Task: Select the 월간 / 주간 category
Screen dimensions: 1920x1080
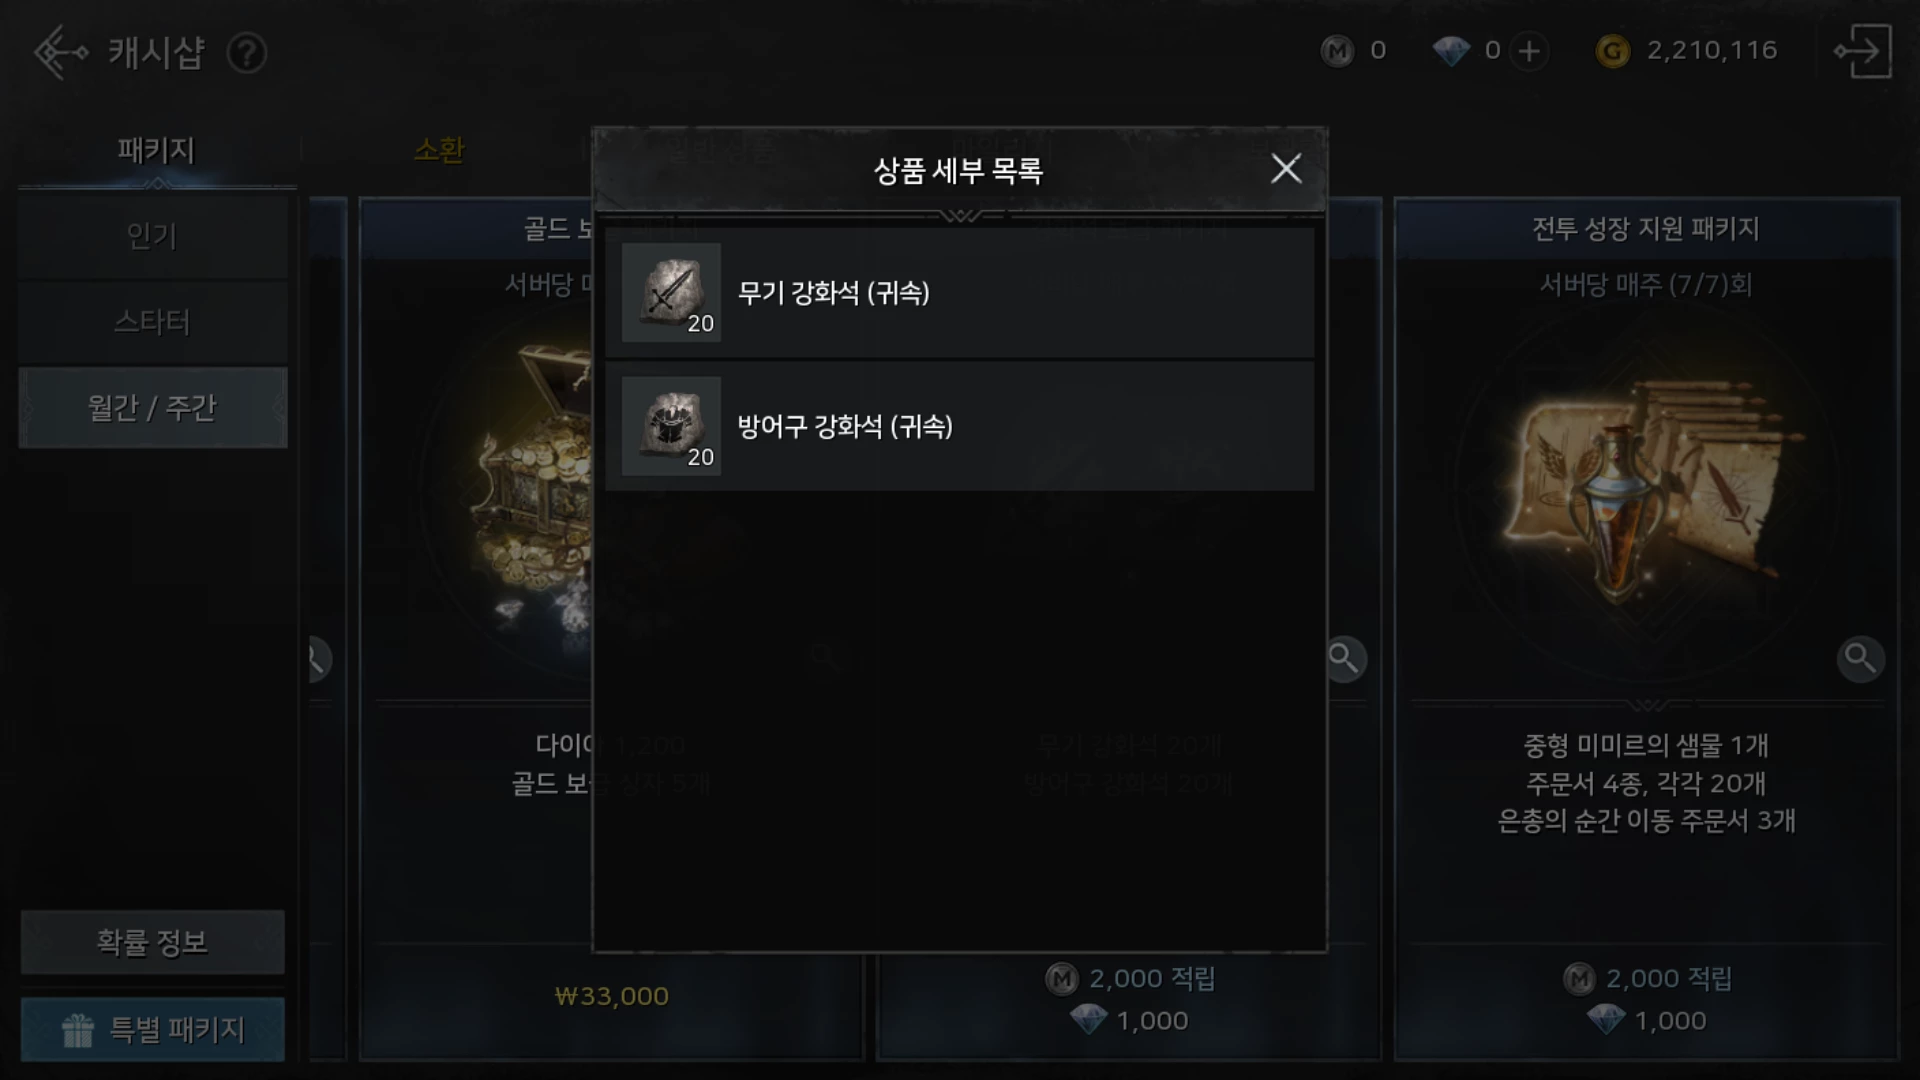Action: (x=153, y=407)
